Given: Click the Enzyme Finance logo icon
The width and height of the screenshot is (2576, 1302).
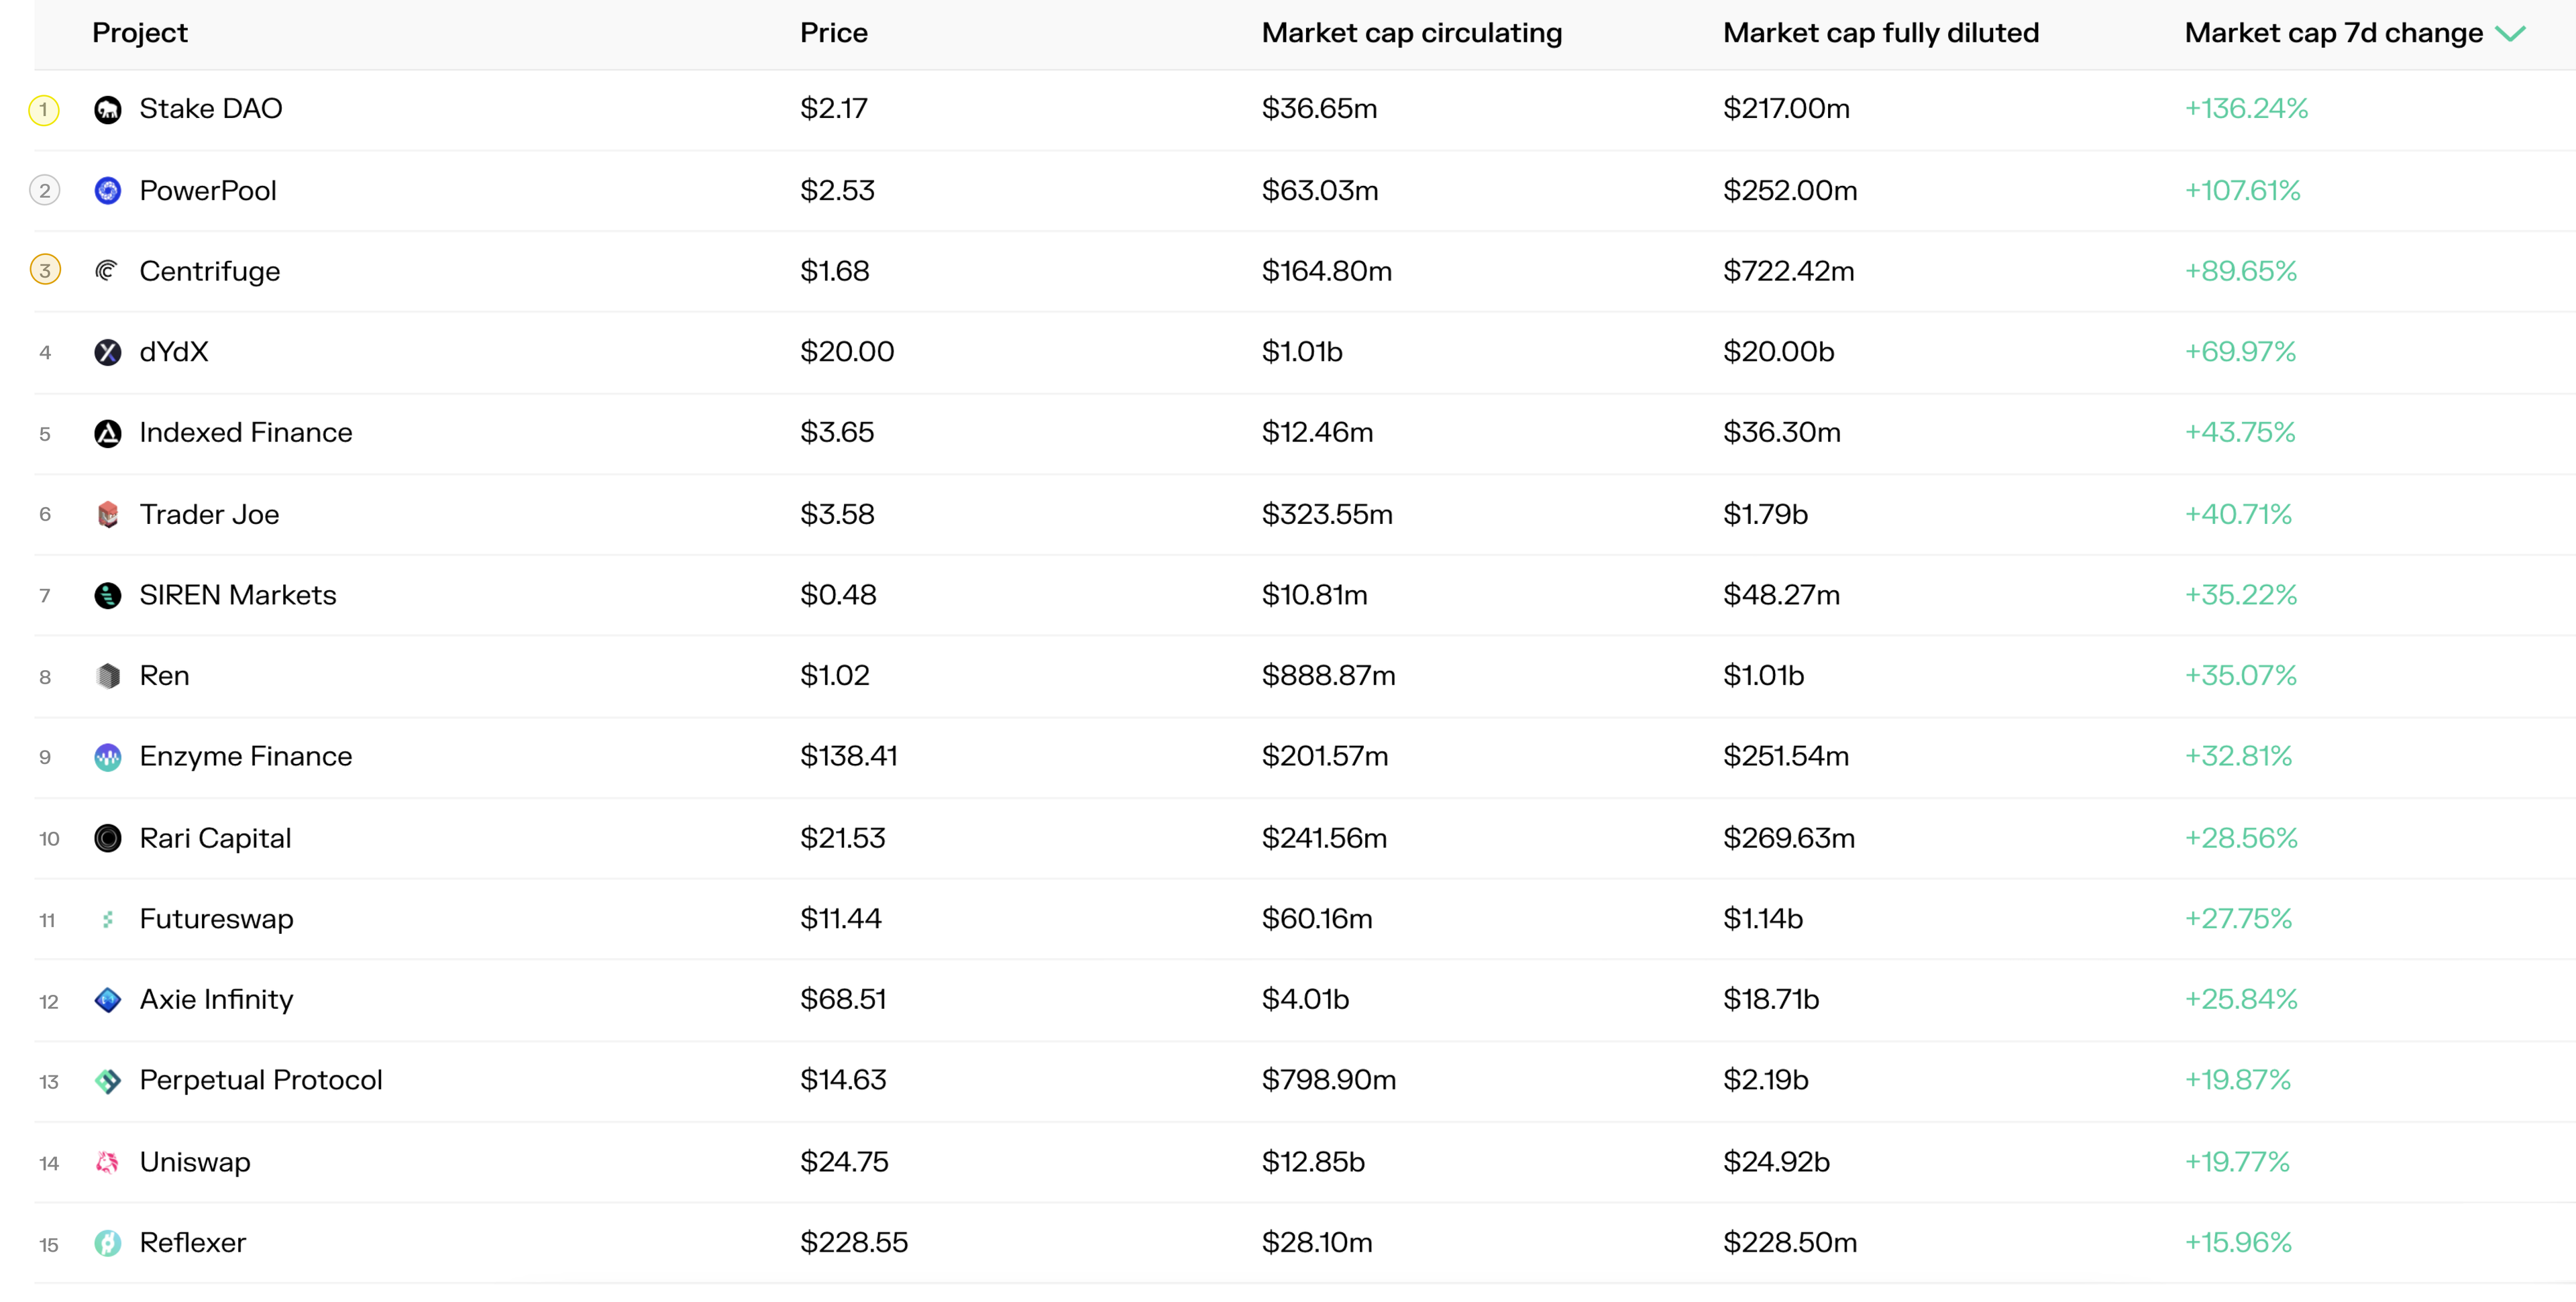Looking at the screenshot, I should 108,757.
